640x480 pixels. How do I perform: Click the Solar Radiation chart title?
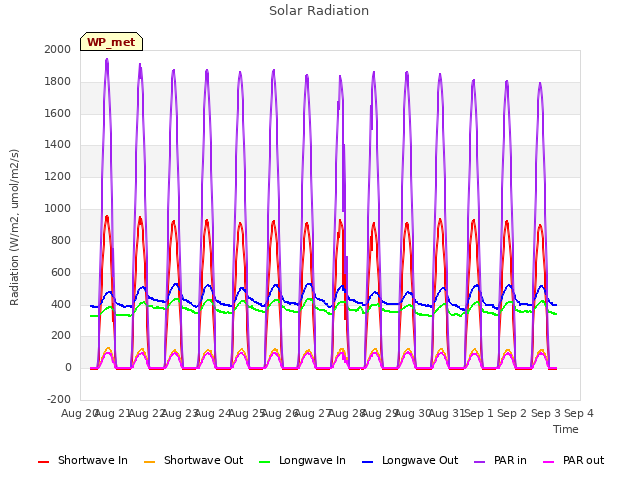[319, 11]
